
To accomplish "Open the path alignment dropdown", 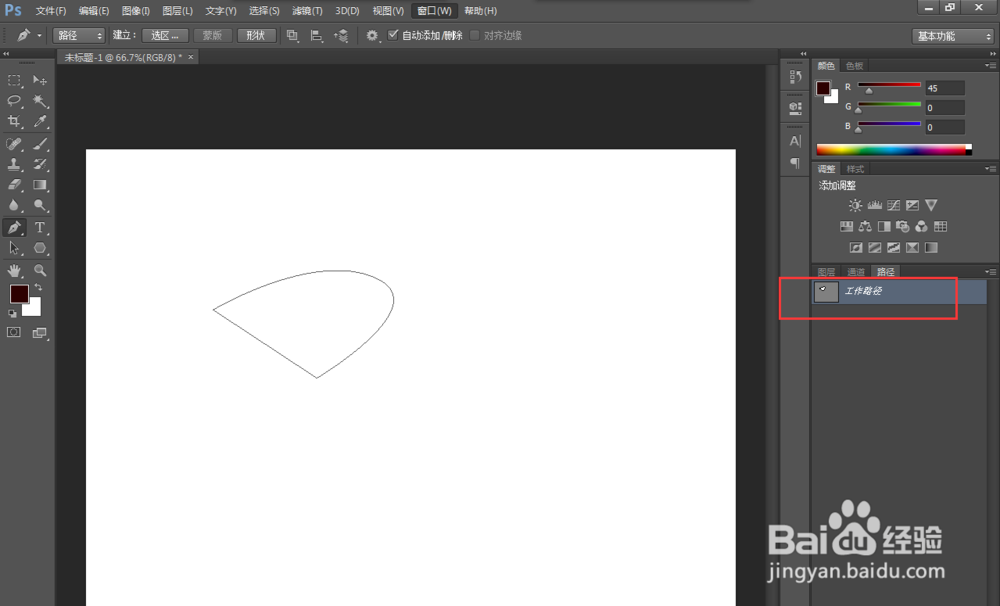I will point(316,36).
